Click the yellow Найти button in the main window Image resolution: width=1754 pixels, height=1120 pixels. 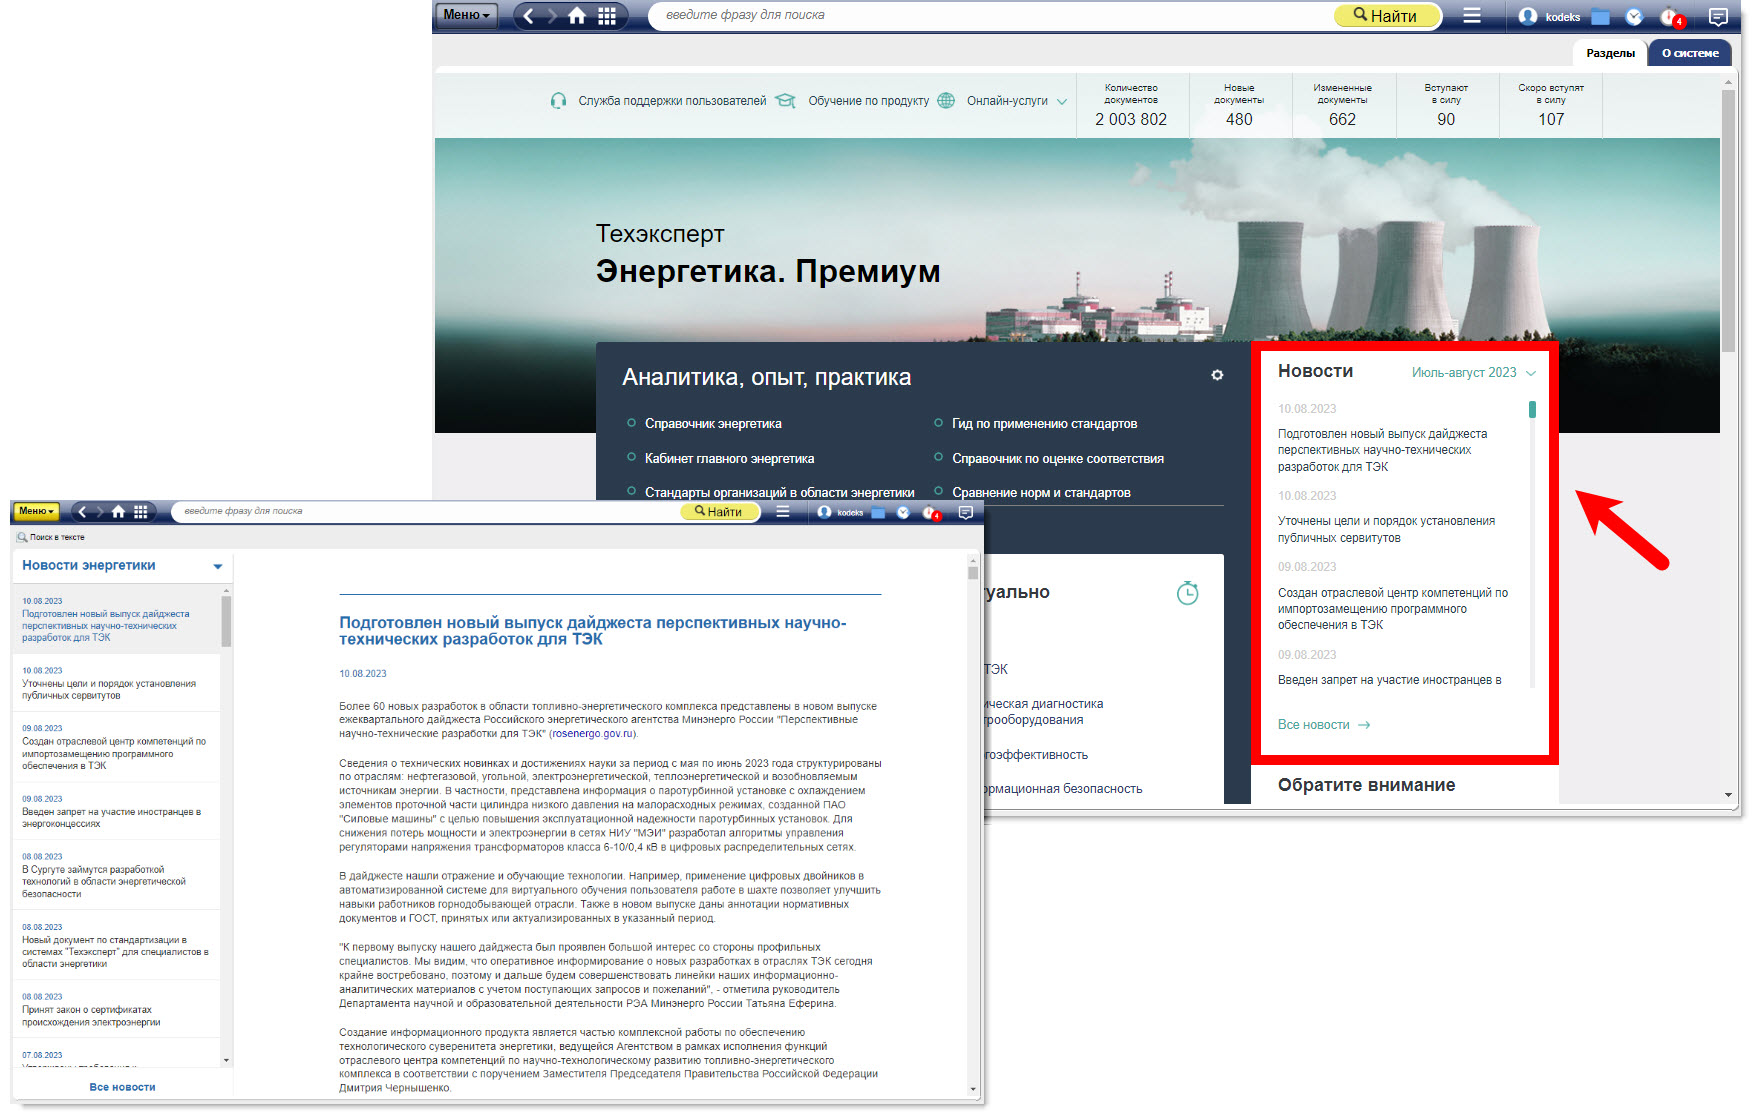pos(1387,15)
